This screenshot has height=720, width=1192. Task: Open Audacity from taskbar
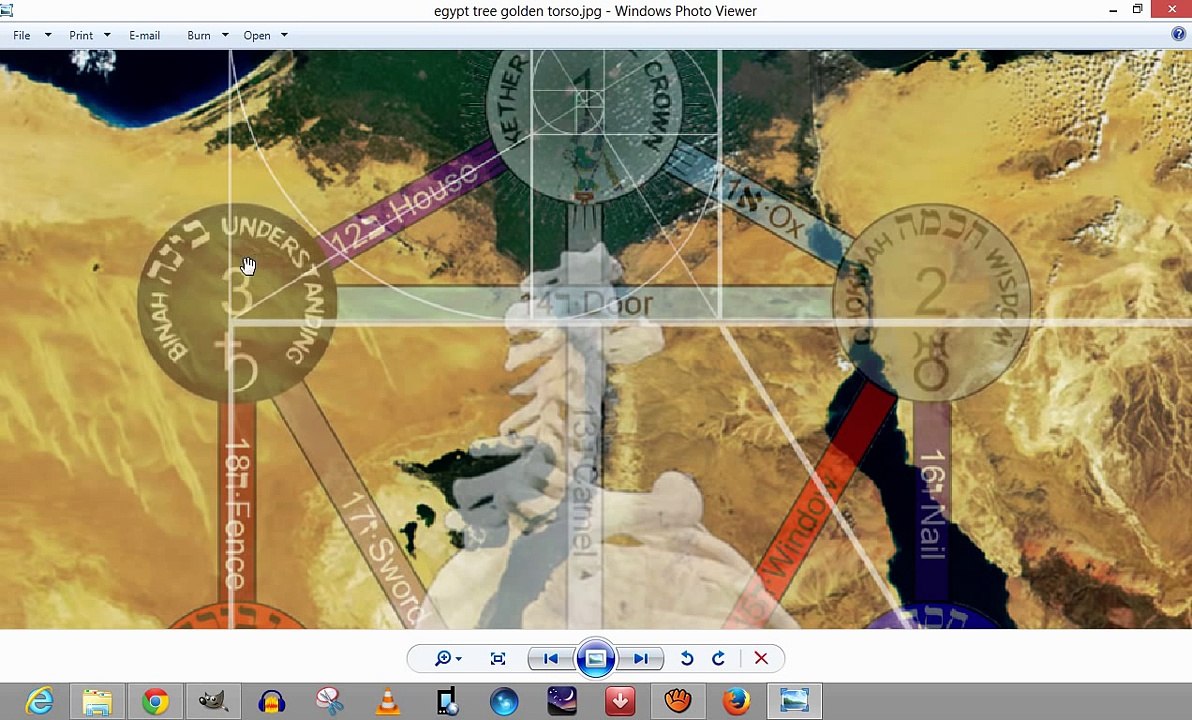tap(271, 701)
